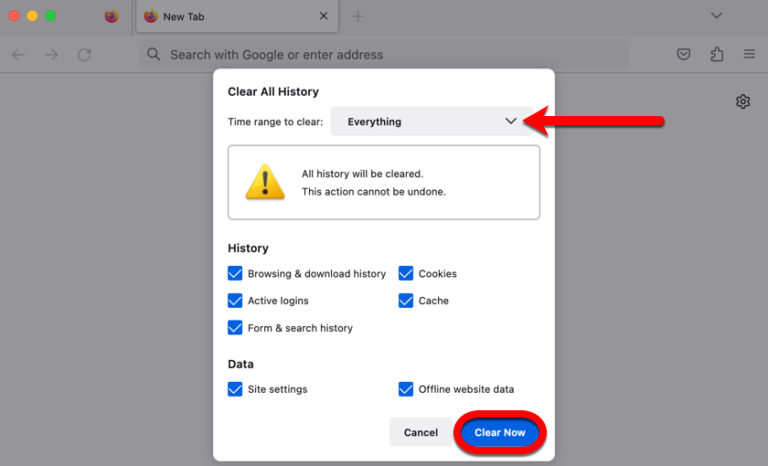Uncheck the Active logins checkbox
Image resolution: width=768 pixels, height=466 pixels.
tap(235, 300)
